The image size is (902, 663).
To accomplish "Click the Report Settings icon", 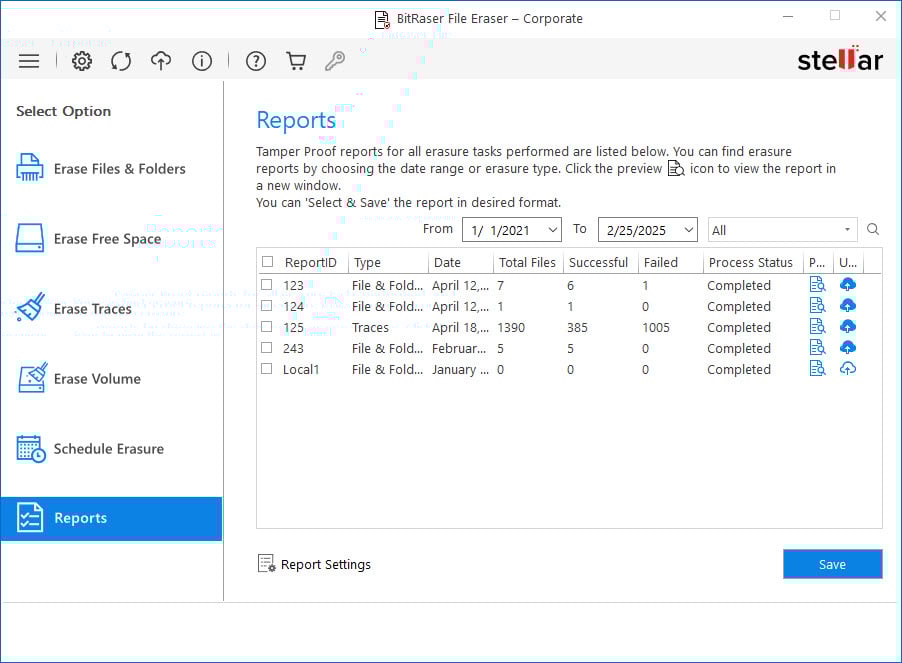I will [x=266, y=564].
